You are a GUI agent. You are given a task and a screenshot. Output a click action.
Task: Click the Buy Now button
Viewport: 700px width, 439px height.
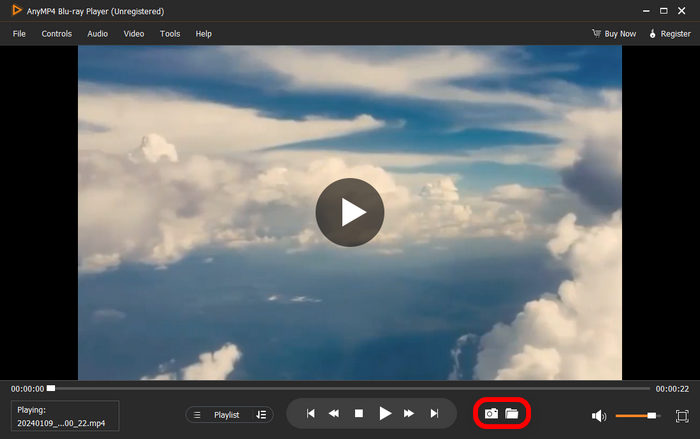(614, 34)
